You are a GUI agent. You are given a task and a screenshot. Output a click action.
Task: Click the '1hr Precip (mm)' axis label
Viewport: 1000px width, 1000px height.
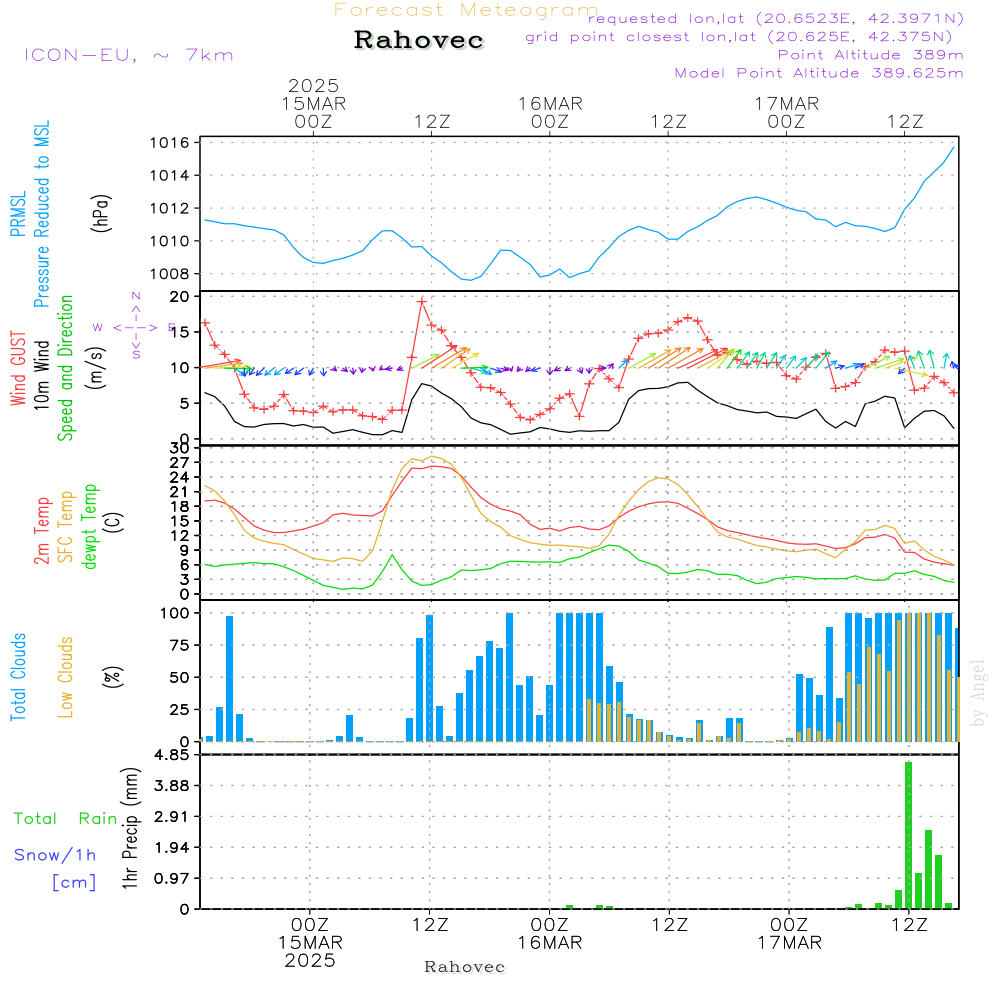coord(130,828)
